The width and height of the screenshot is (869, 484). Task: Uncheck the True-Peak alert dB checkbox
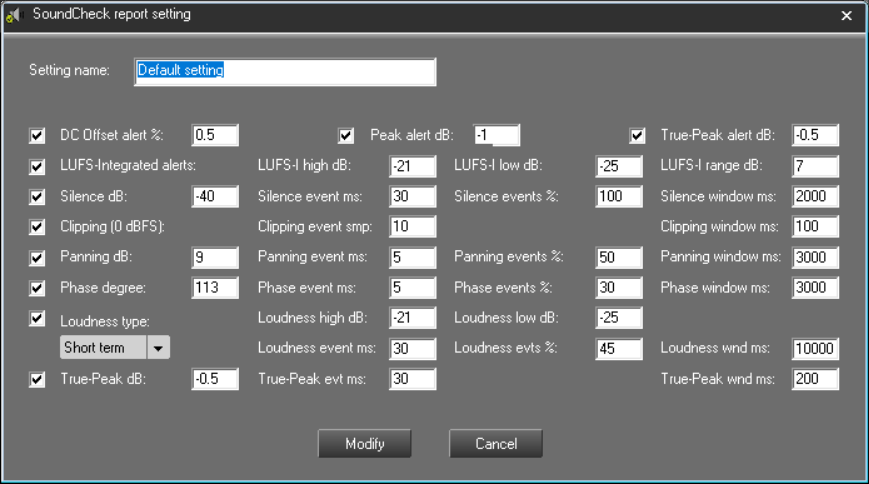coord(637,135)
